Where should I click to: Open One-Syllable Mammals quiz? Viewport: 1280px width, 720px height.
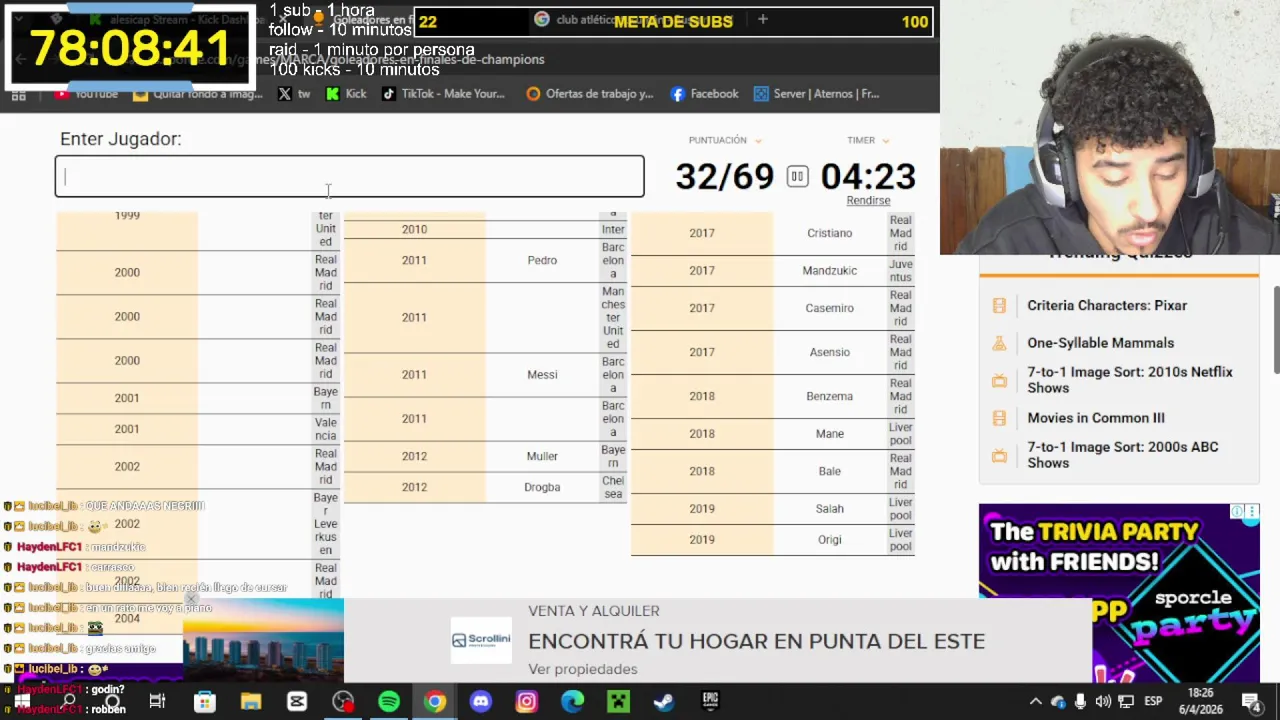1100,343
